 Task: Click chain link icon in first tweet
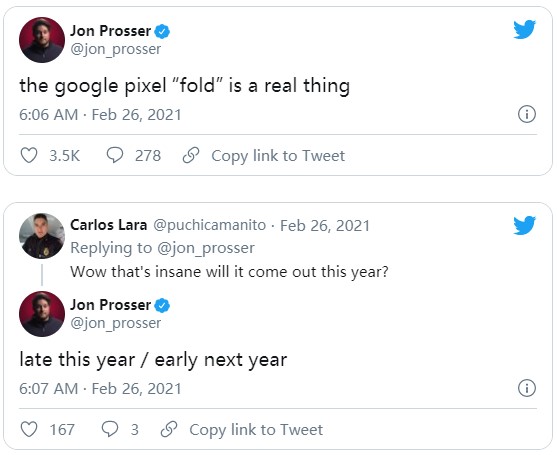[191, 155]
